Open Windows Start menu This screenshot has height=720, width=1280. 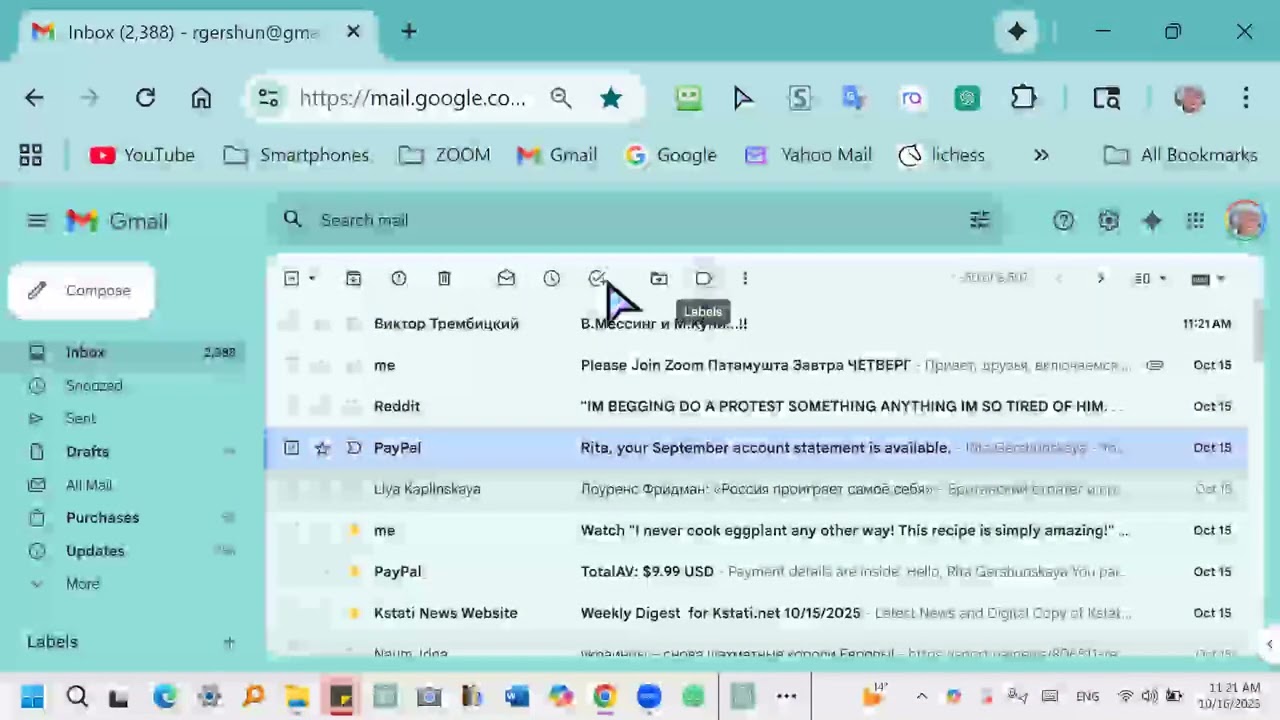(x=32, y=697)
